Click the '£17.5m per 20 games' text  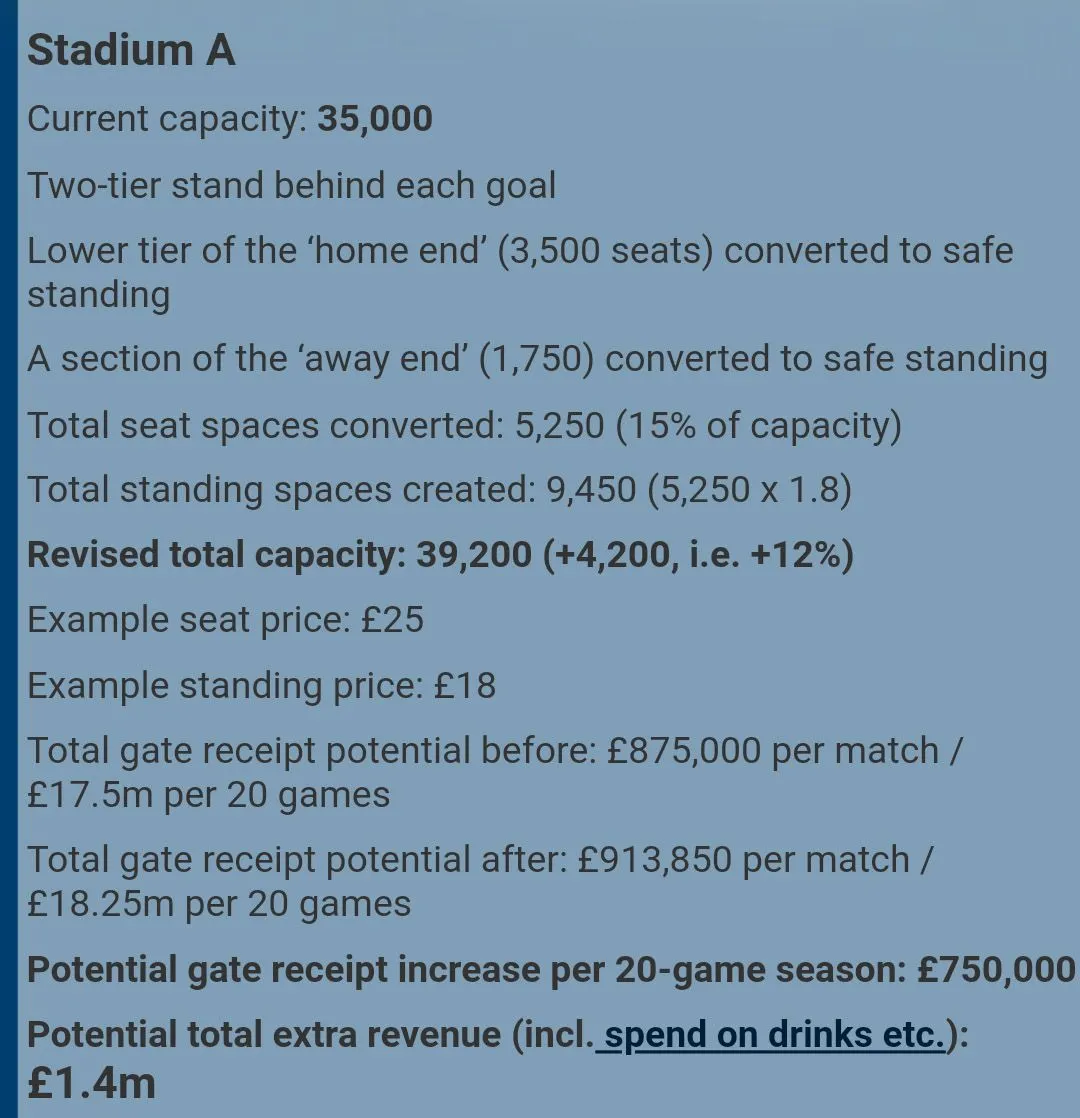(x=208, y=796)
